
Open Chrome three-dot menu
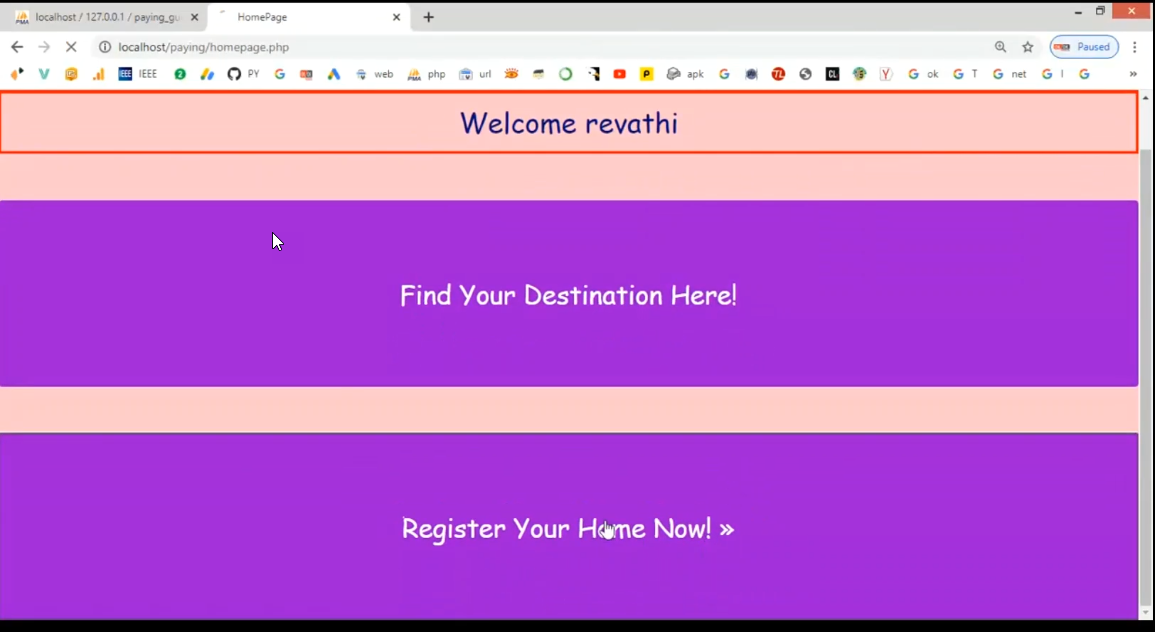click(1134, 47)
